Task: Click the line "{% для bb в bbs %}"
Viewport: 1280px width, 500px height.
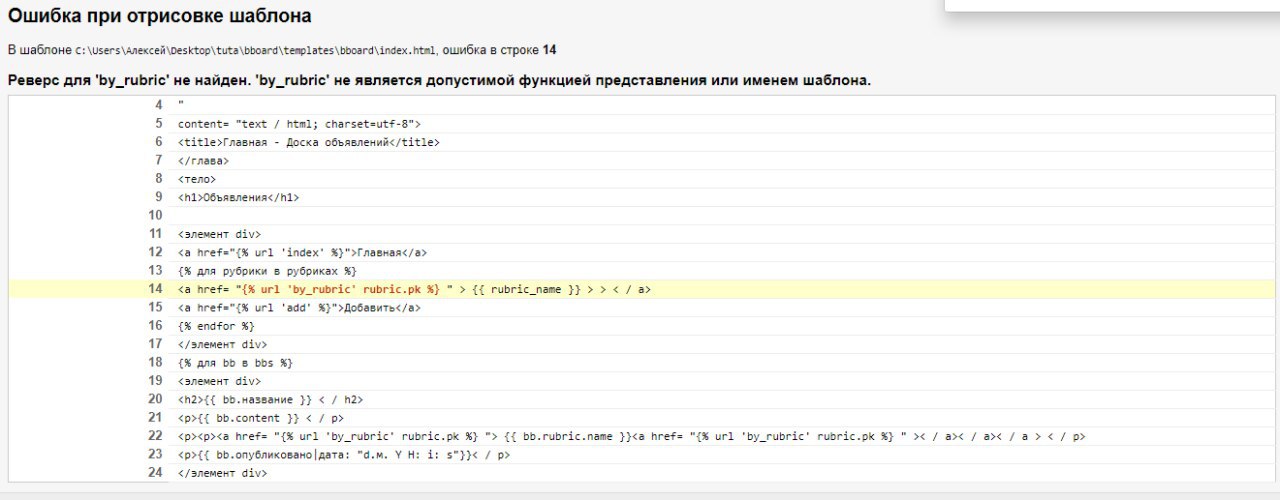Action: 235,362
